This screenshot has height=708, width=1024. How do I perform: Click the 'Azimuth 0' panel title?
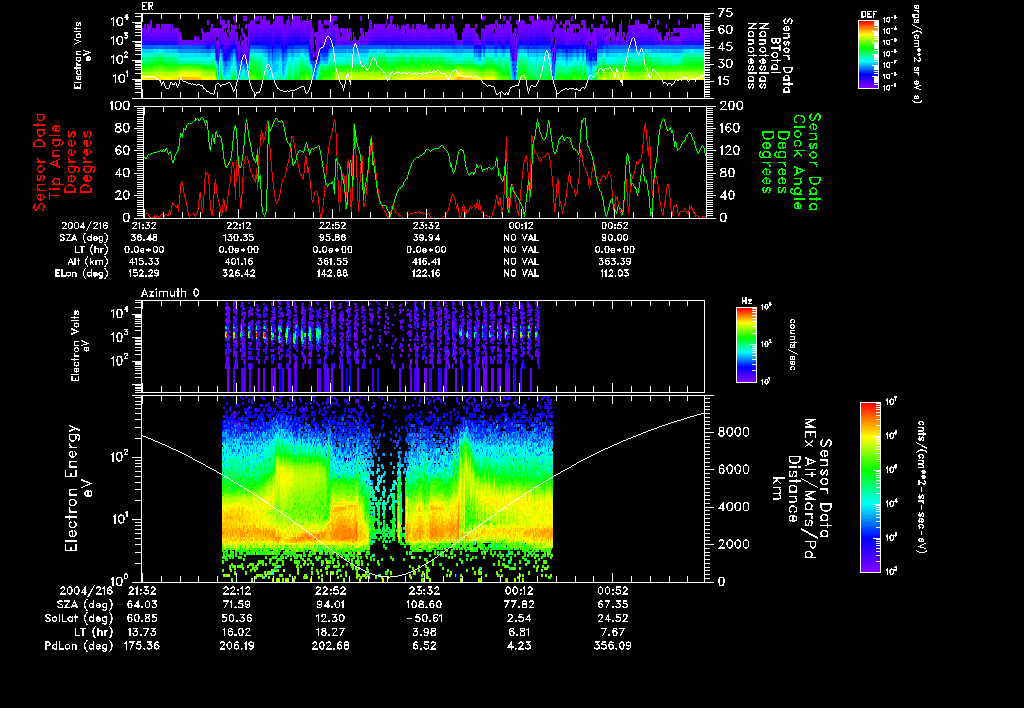(170, 293)
